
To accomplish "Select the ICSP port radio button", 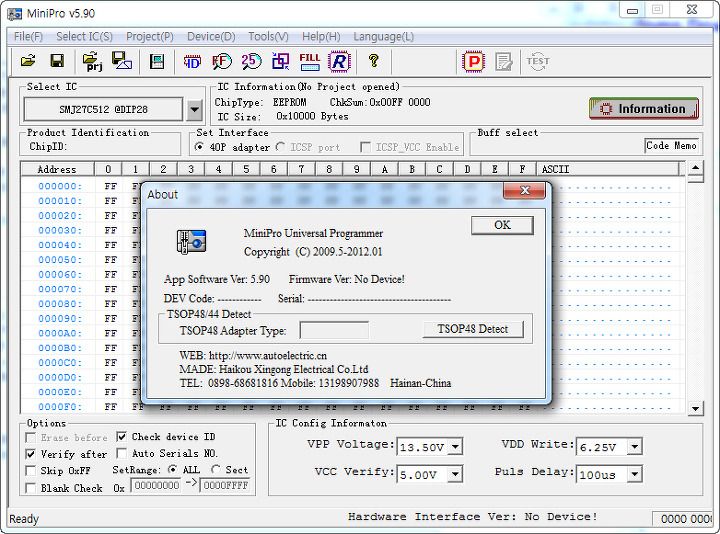I will pos(280,147).
